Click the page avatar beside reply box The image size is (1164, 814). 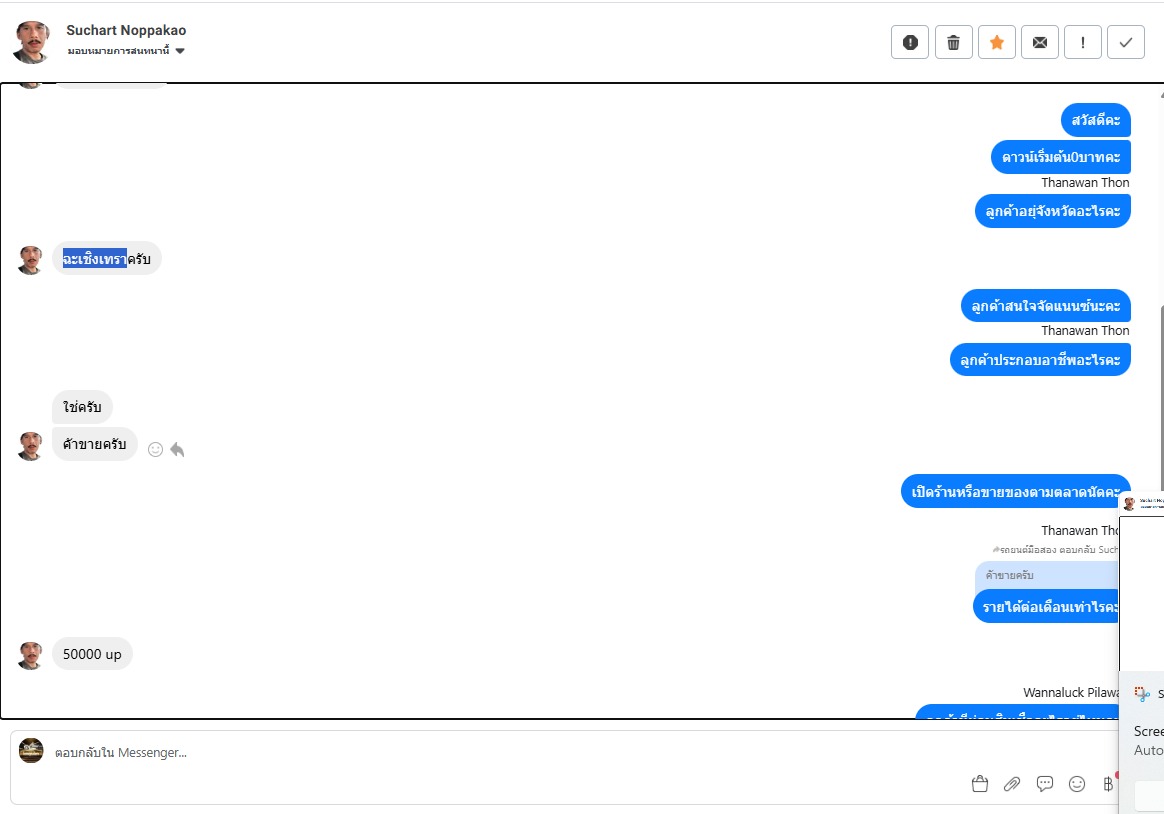tap(31, 751)
